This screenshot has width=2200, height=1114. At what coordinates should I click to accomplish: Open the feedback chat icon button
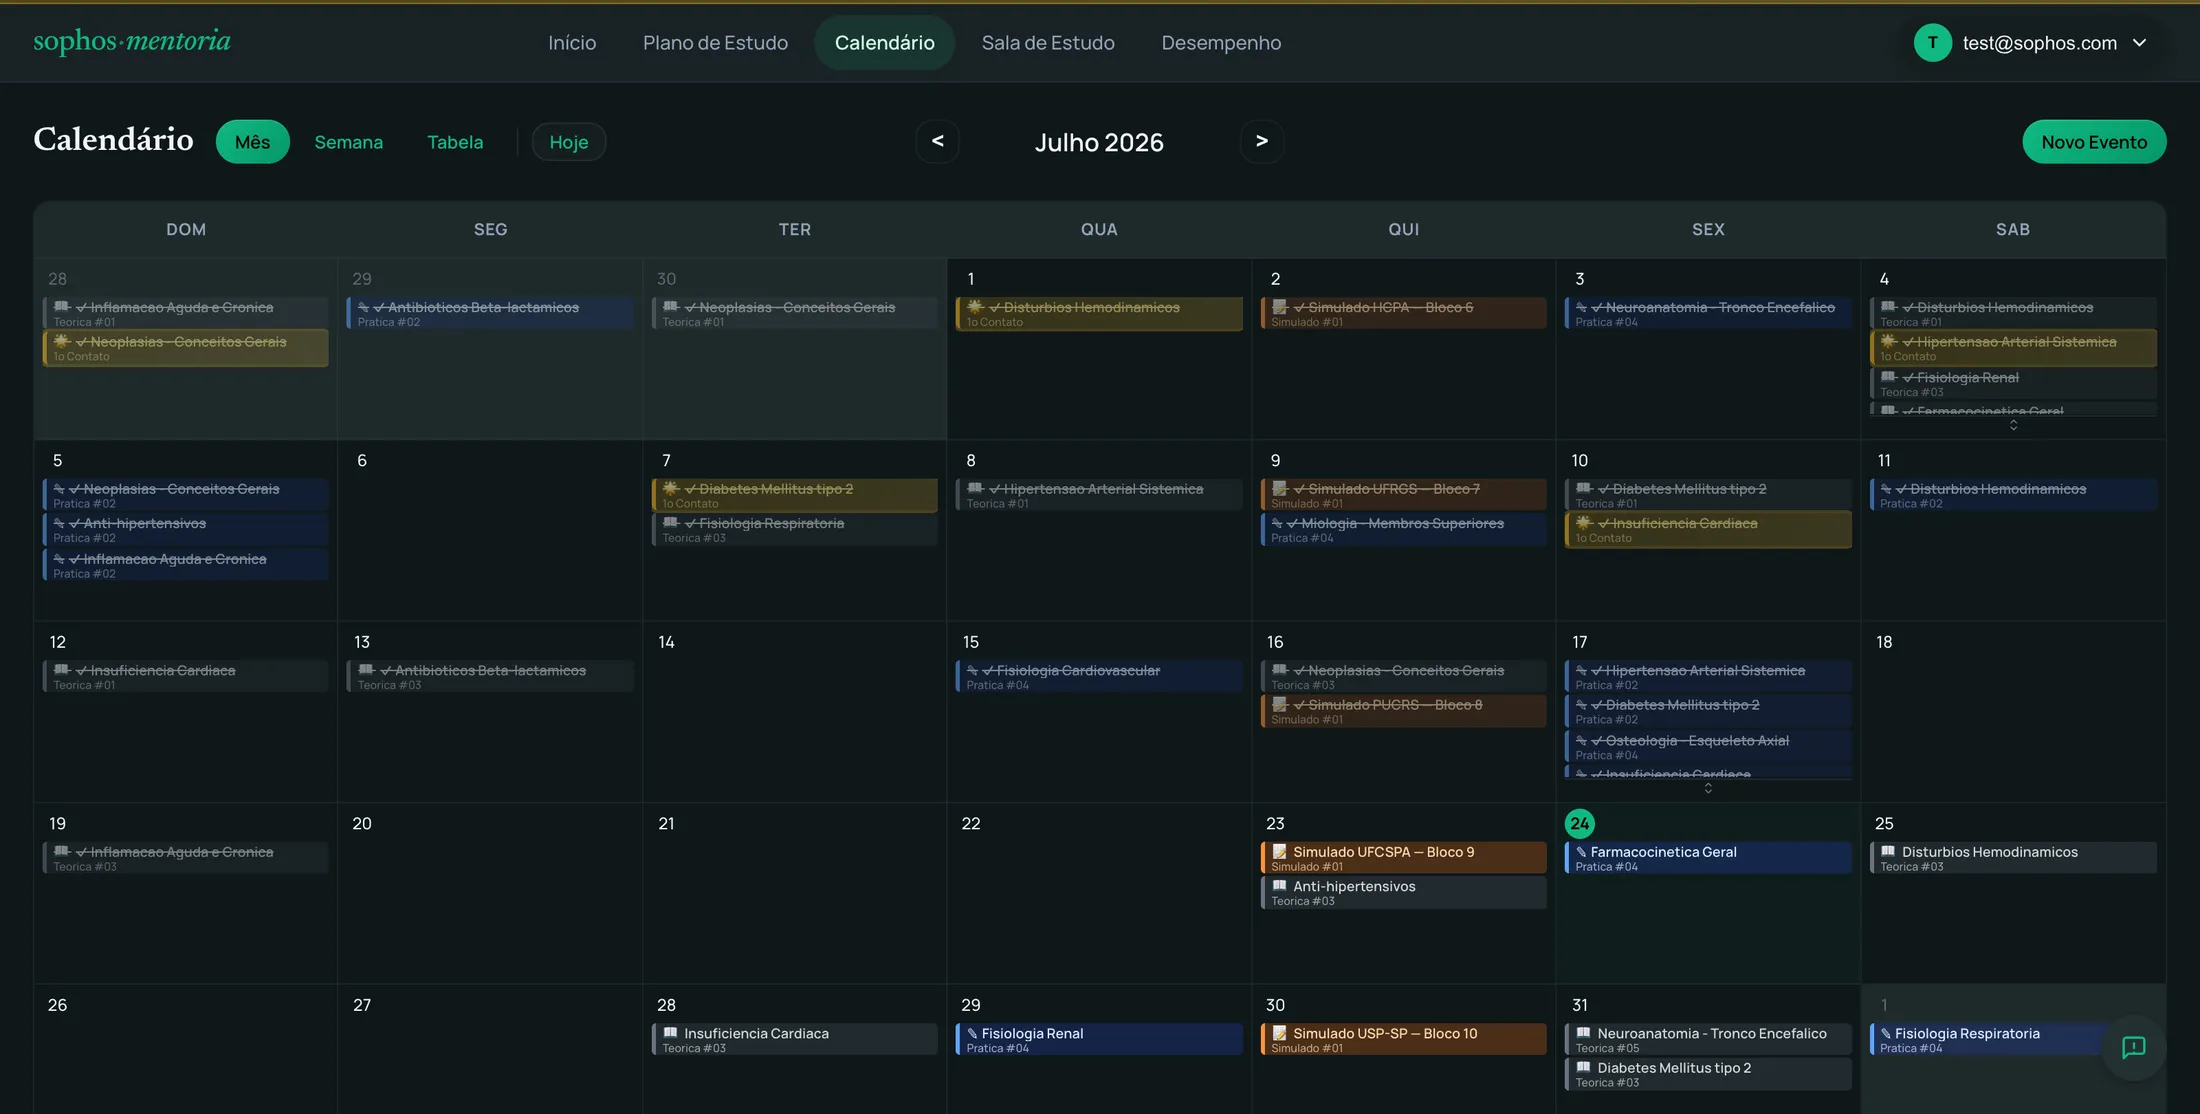[x=2133, y=1047]
